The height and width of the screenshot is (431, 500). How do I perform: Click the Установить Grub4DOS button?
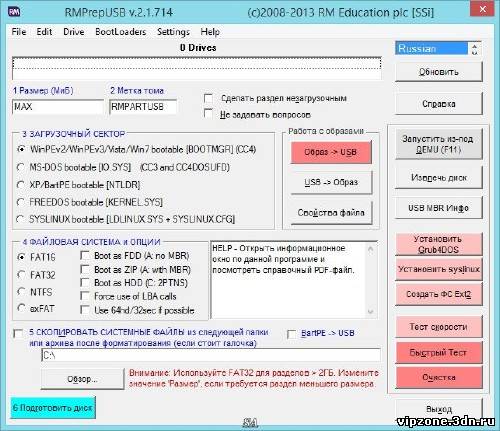[439, 244]
